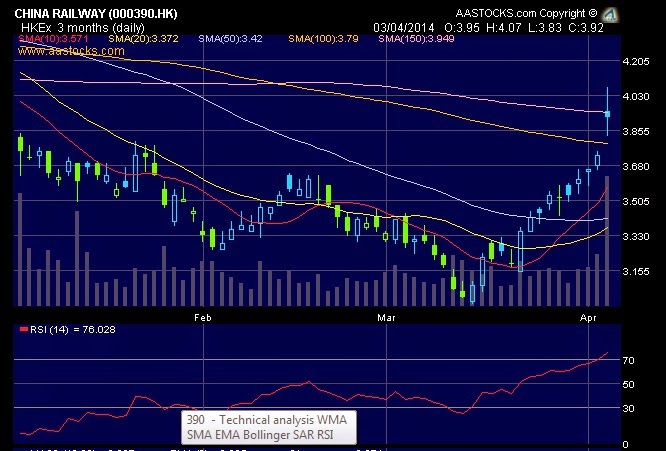Image resolution: width=666 pixels, height=451 pixels.
Task: Click the RSI red legend marker
Action: 24,329
